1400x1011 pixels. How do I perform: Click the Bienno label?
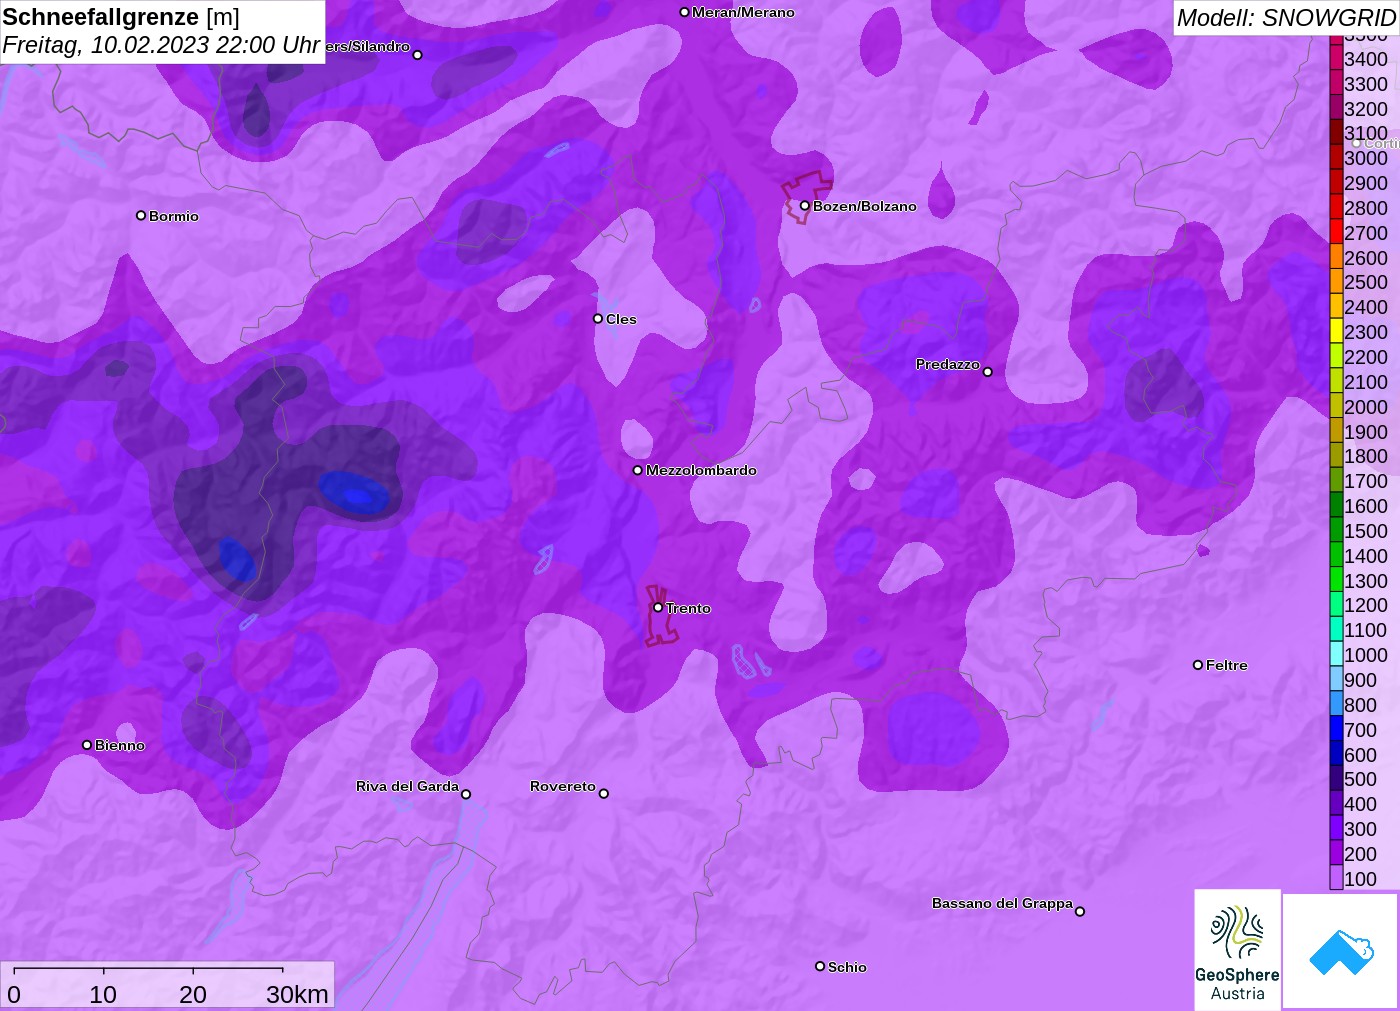[x=120, y=745]
